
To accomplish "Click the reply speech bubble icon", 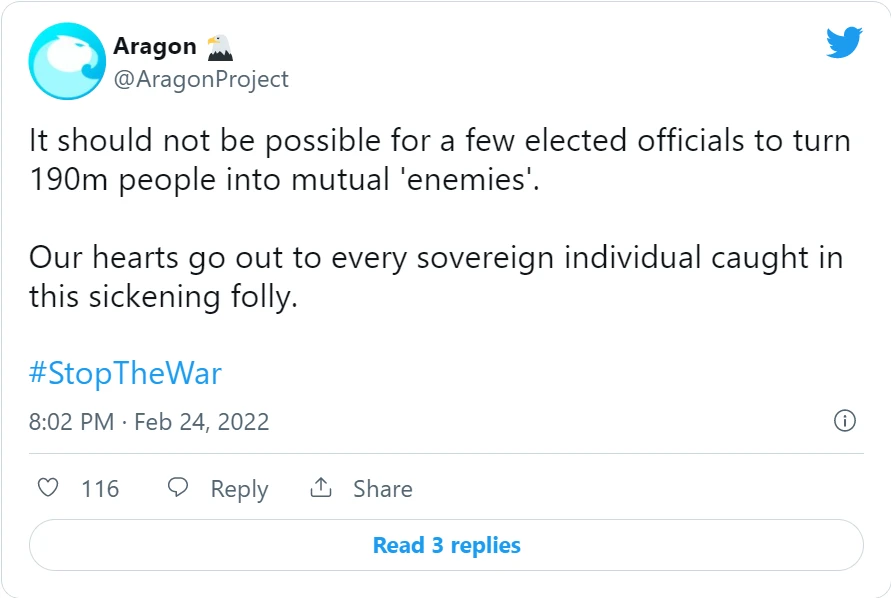I will point(178,488).
